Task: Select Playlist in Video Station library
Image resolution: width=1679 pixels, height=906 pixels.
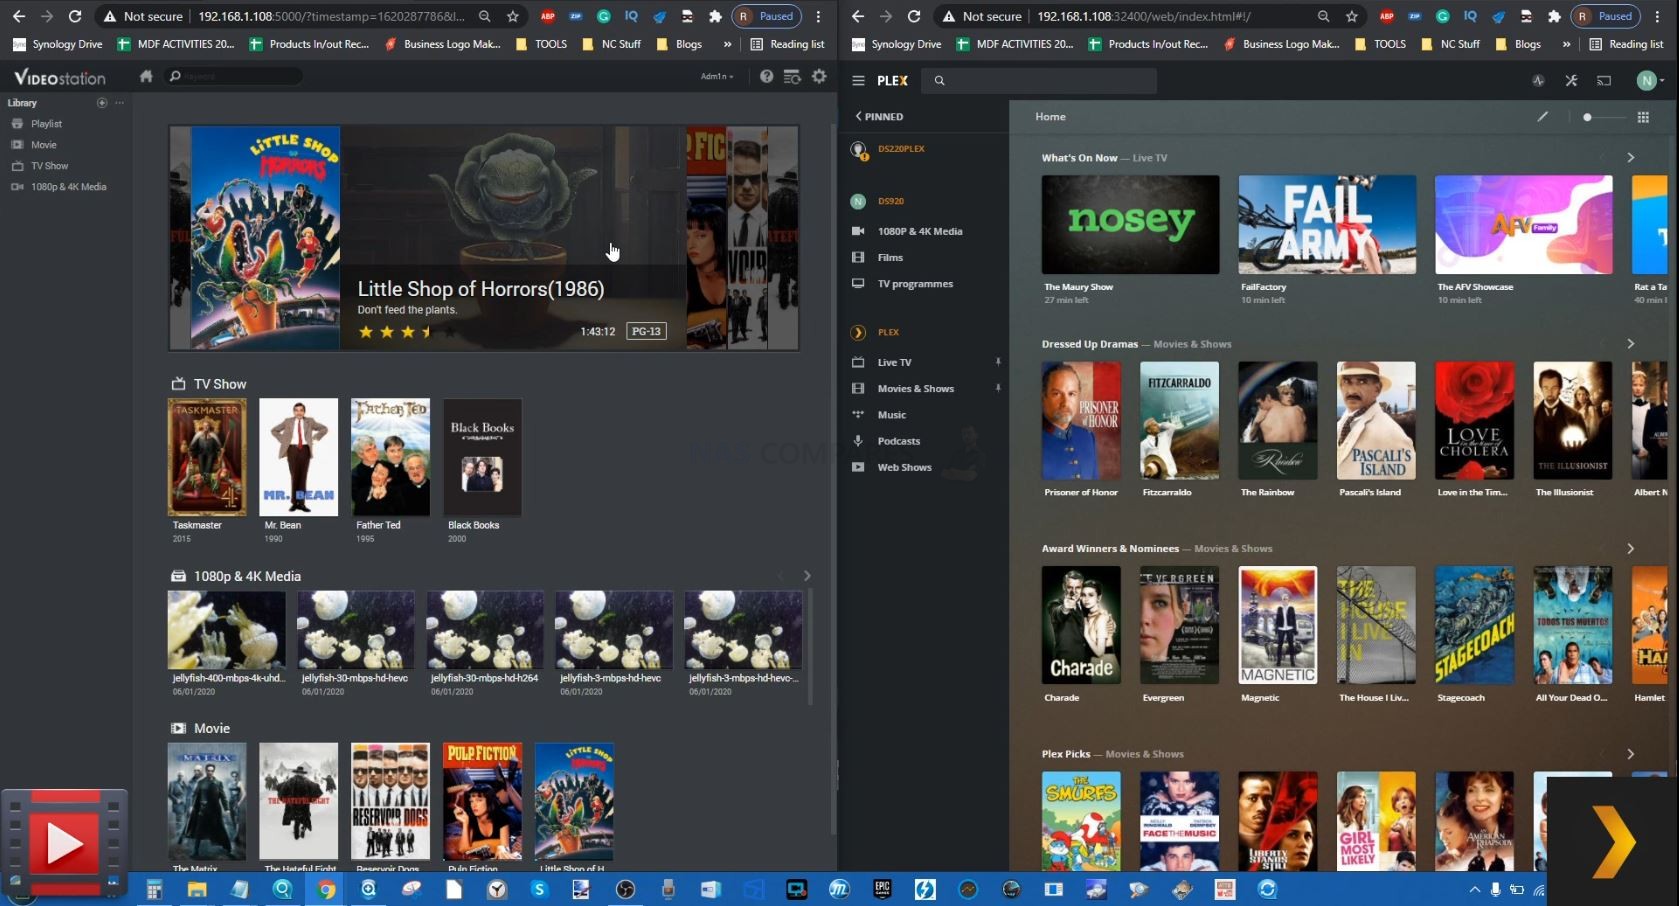Action: [x=46, y=124]
